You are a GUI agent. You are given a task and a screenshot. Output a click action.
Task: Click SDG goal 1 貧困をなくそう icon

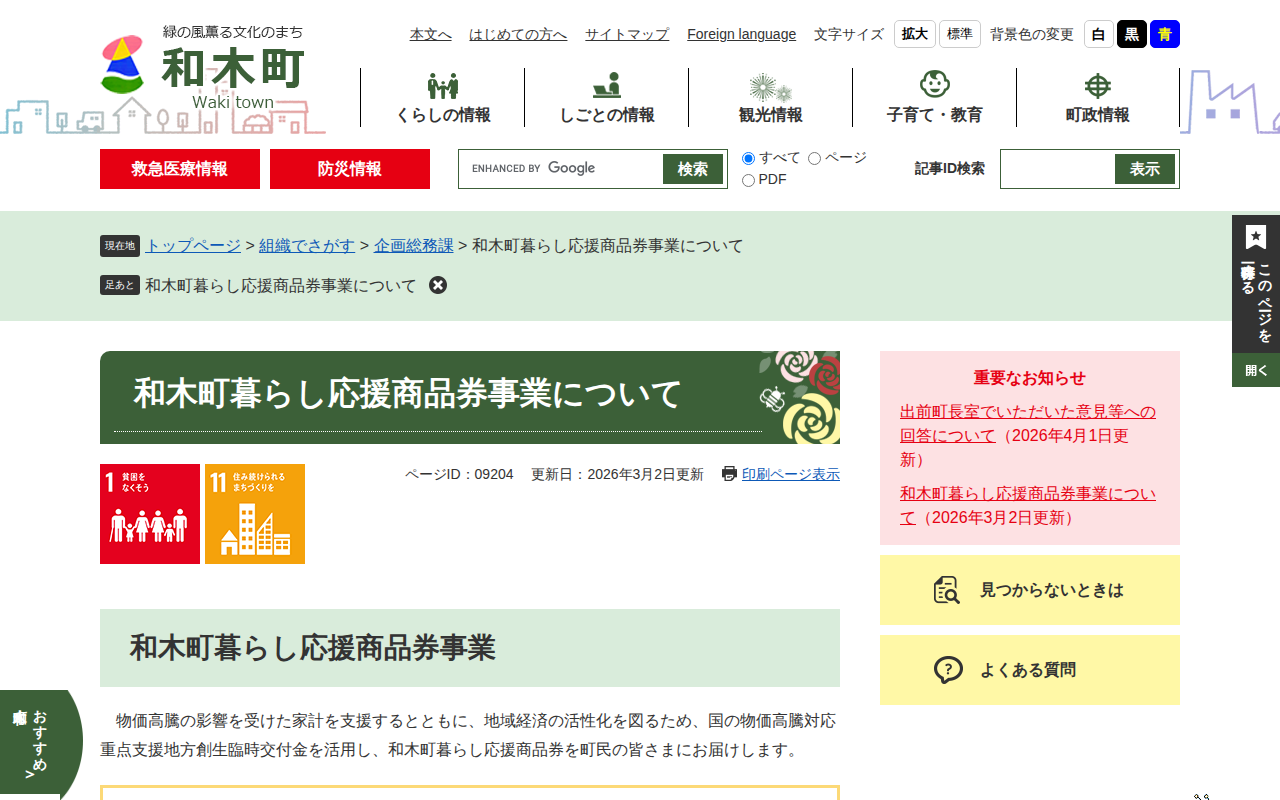pos(150,514)
